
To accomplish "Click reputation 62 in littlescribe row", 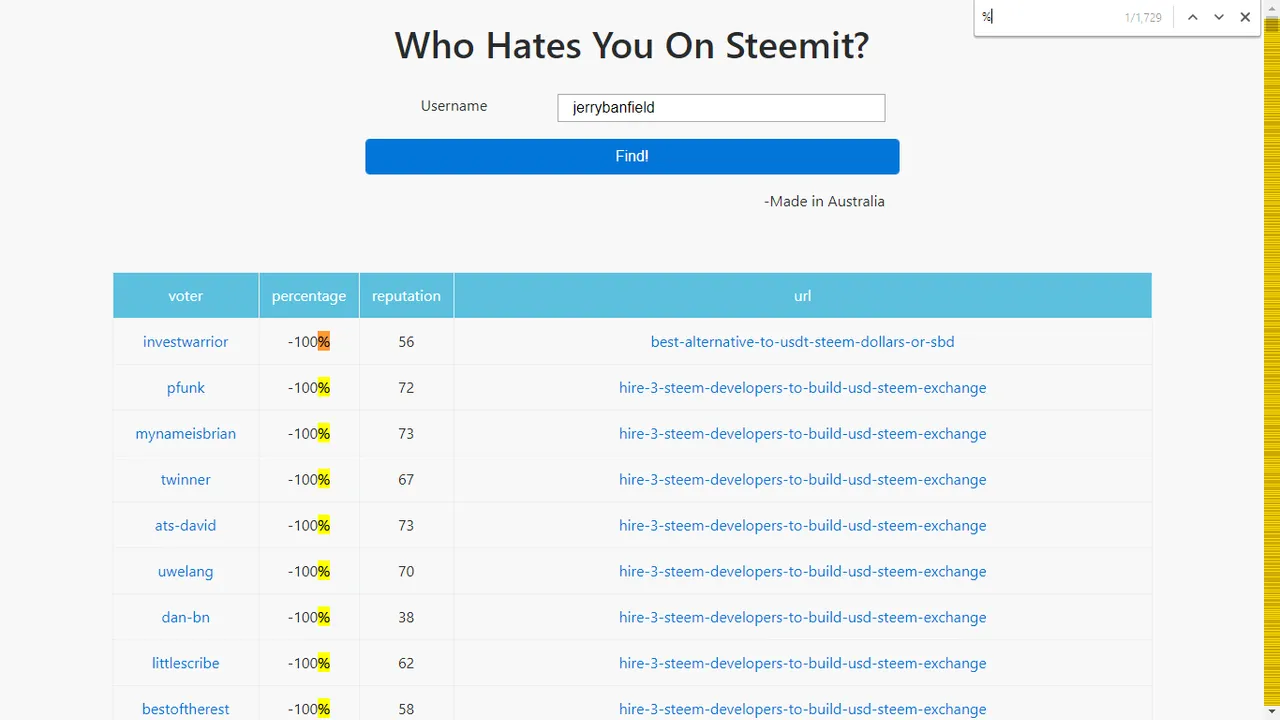I will tap(406, 664).
